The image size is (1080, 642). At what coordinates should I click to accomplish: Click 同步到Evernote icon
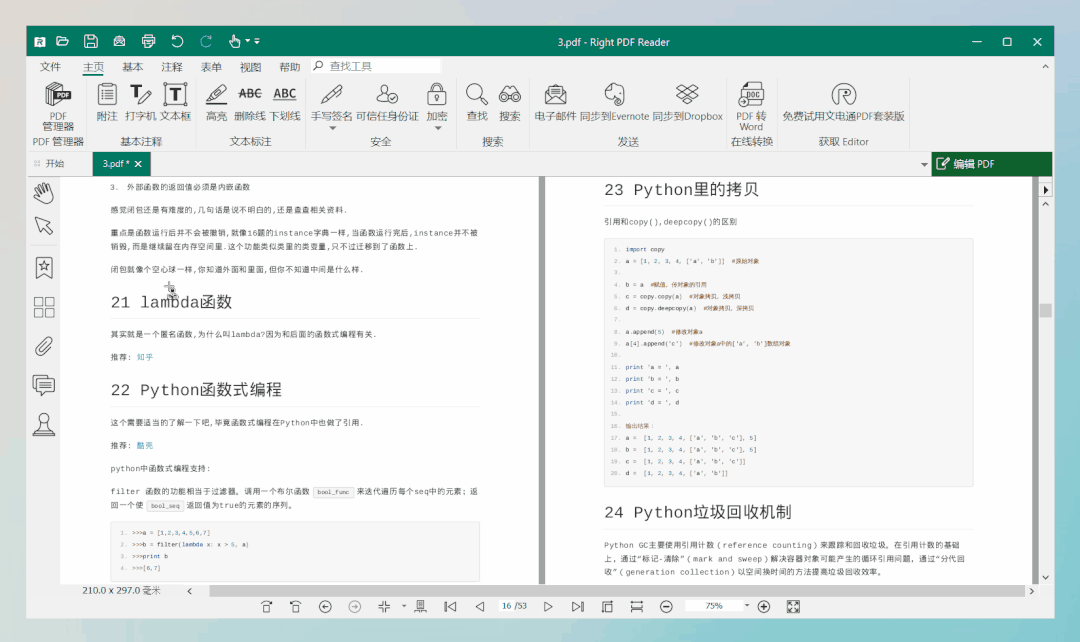tap(614, 94)
